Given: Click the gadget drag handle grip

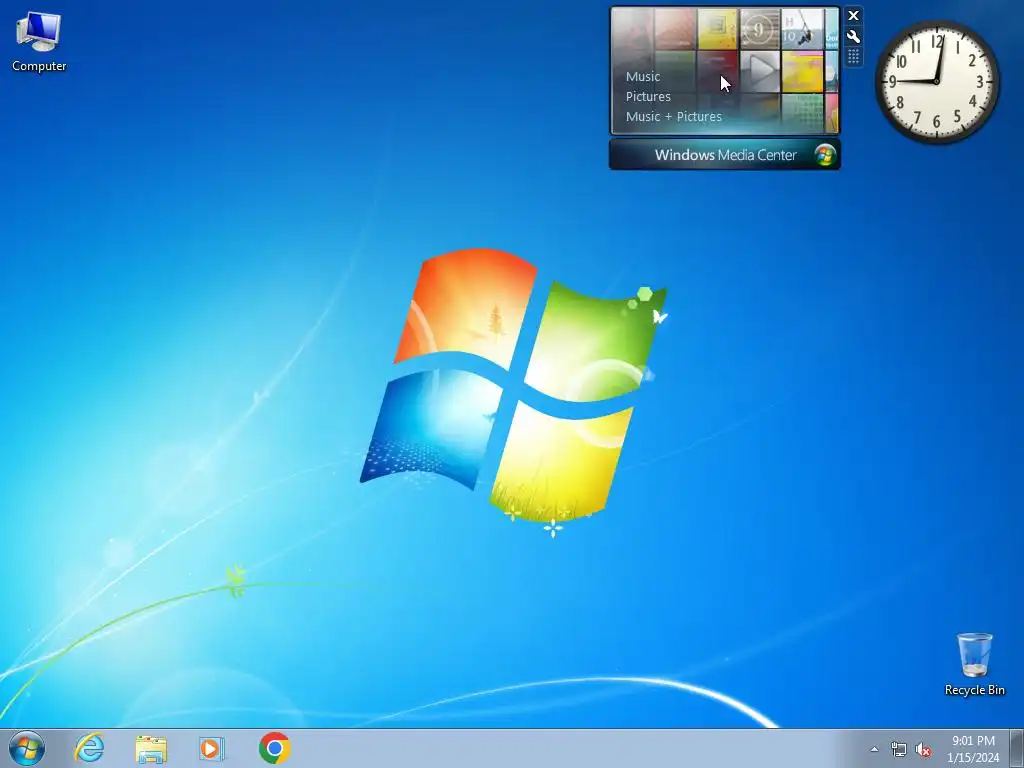Looking at the screenshot, I should 854,57.
